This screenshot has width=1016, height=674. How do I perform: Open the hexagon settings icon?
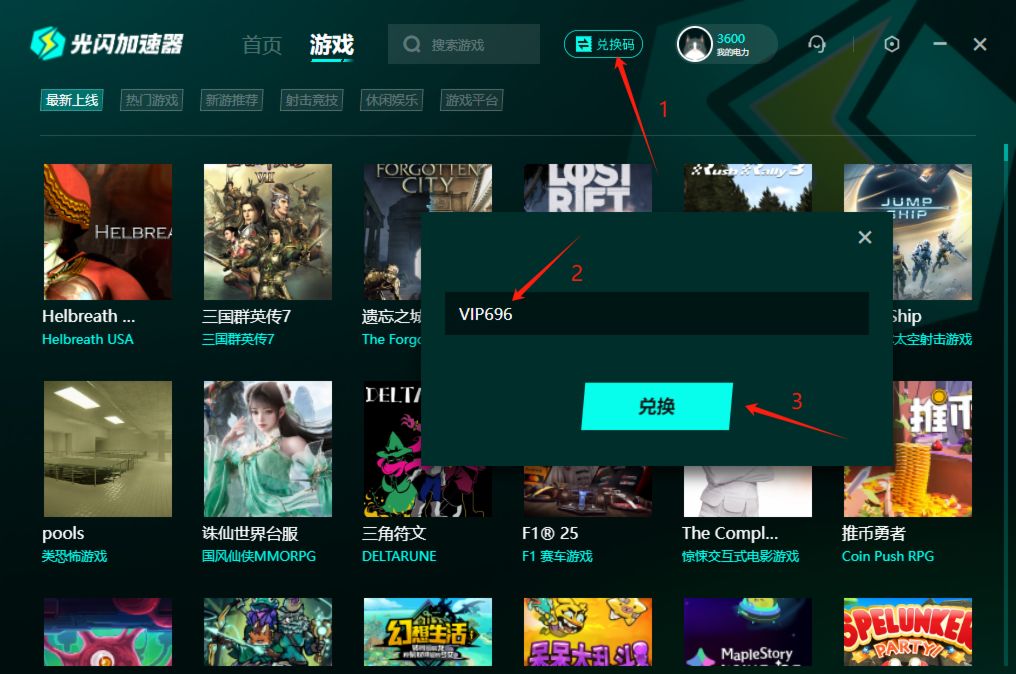click(892, 44)
